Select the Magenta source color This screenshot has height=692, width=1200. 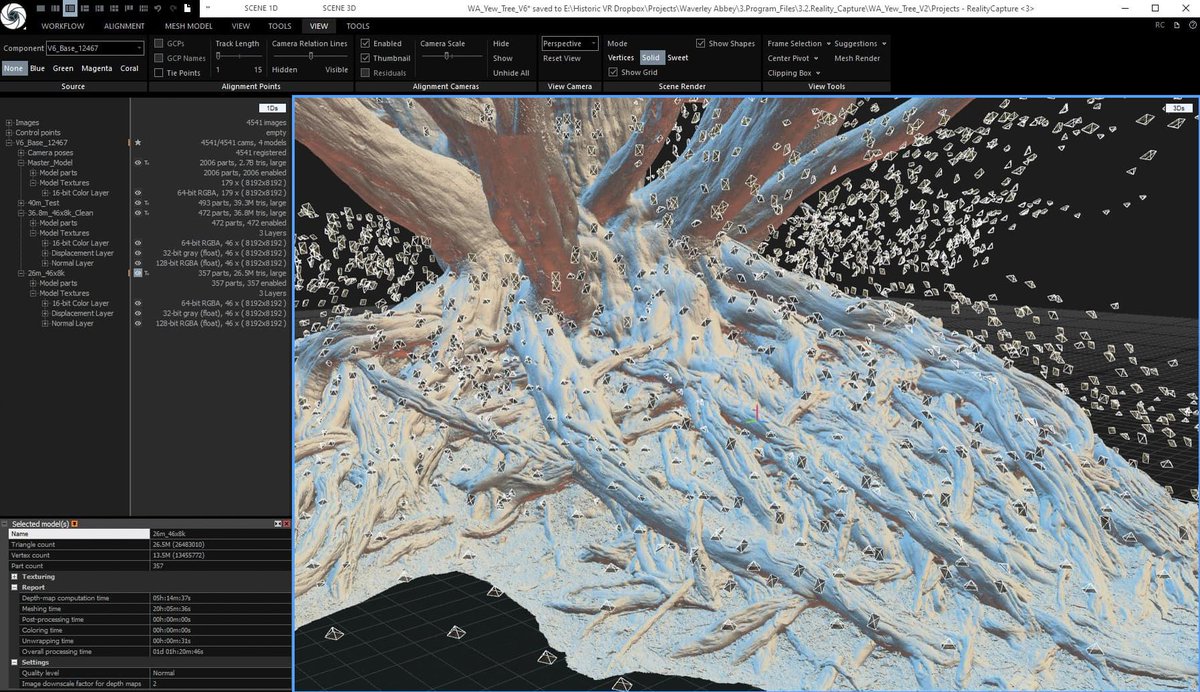tap(96, 69)
